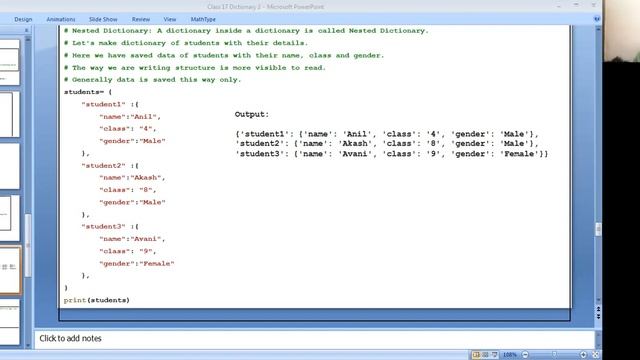640x360 pixels.
Task: Switch to Slide Sorter view
Action: tap(485, 355)
